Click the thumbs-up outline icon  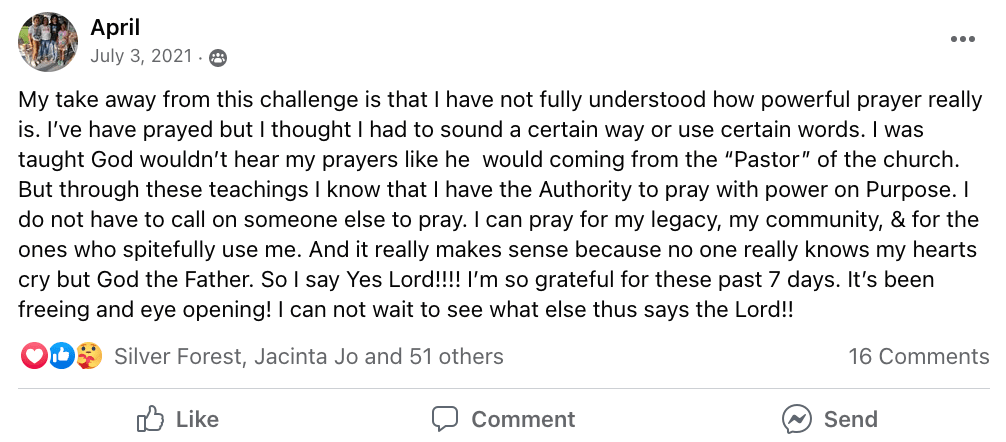(150, 418)
